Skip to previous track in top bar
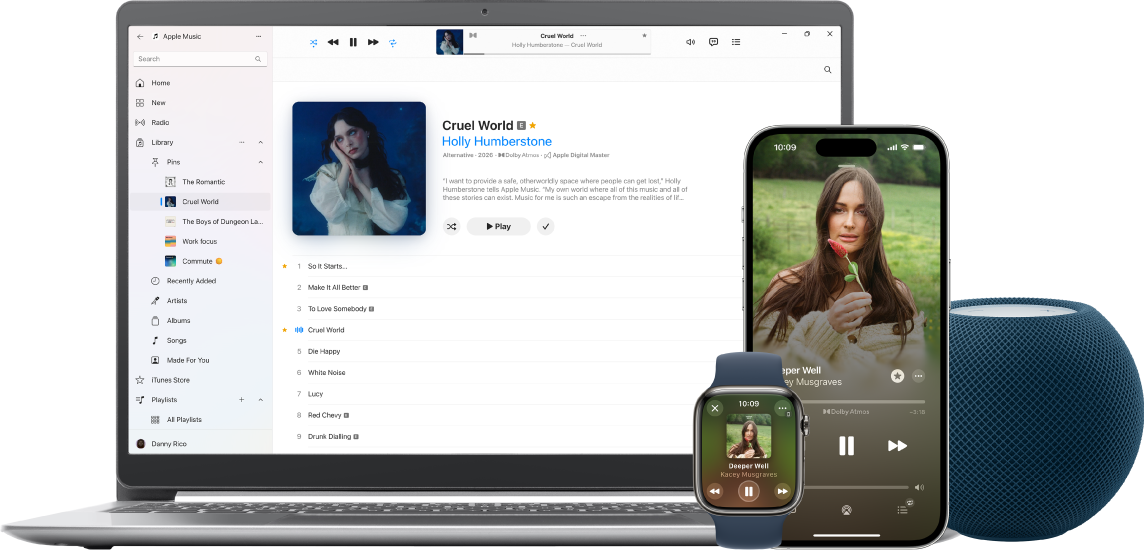1144x552 pixels. point(333,42)
